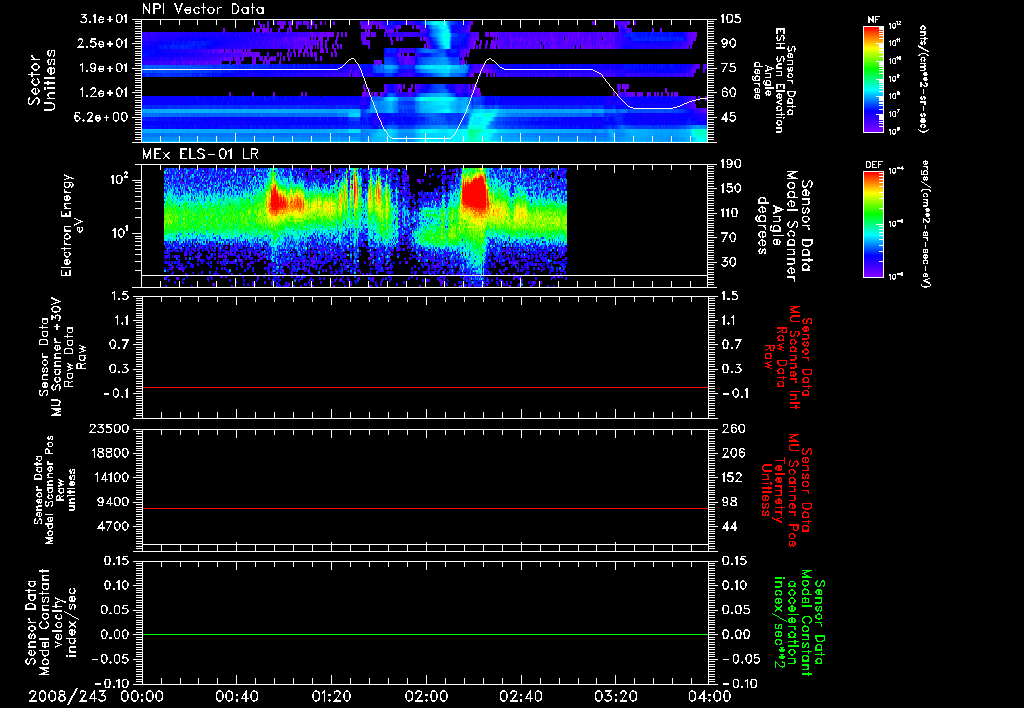Click the Model Scanner Angle degrees label
1024x708 pixels.
[784, 226]
